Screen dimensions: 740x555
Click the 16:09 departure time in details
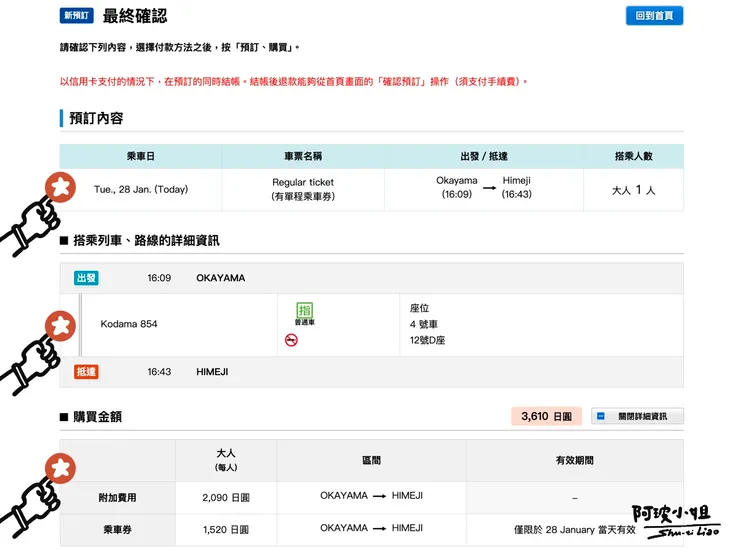(159, 278)
